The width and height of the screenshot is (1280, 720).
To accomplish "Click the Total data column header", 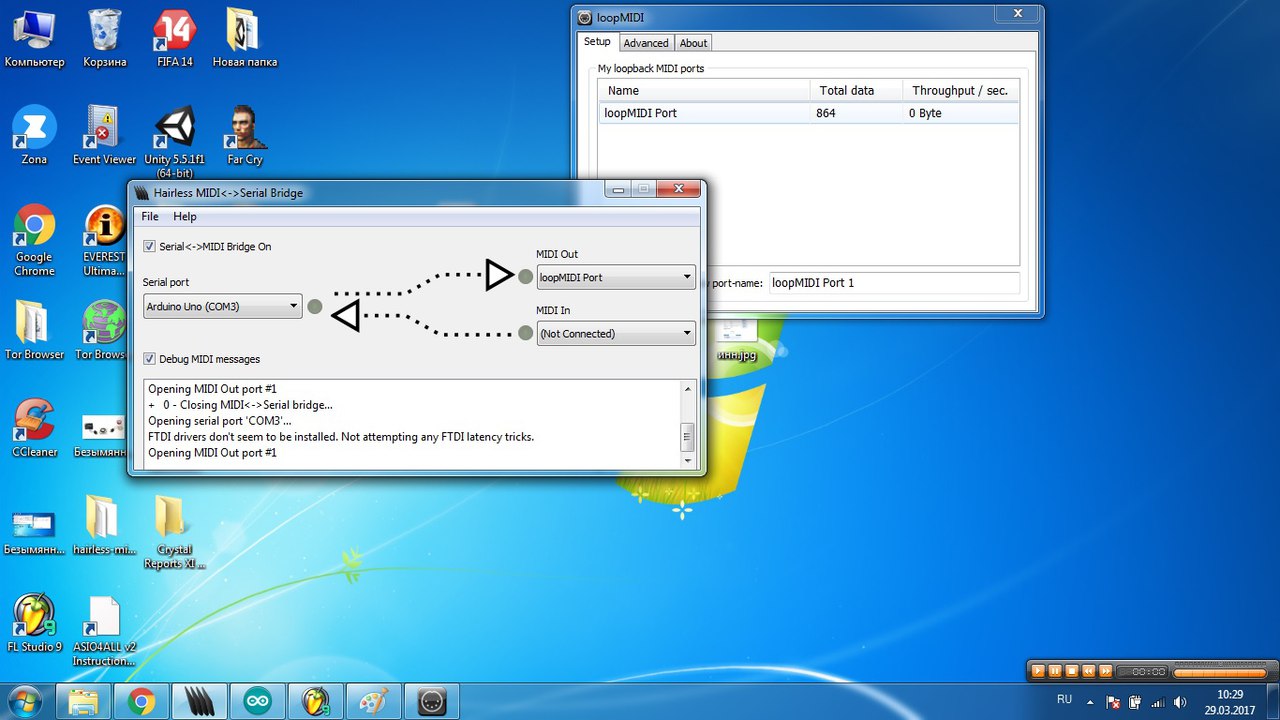I will click(x=856, y=90).
